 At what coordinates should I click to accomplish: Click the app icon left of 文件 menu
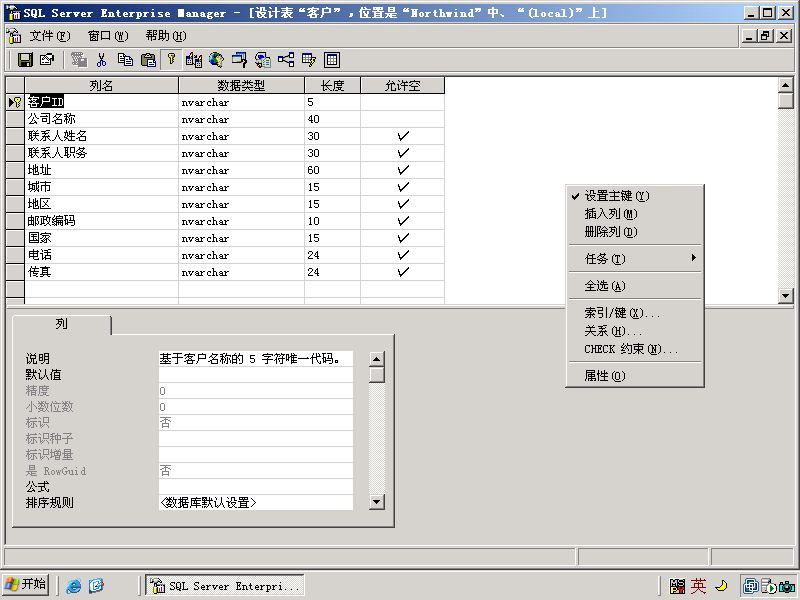[14, 36]
